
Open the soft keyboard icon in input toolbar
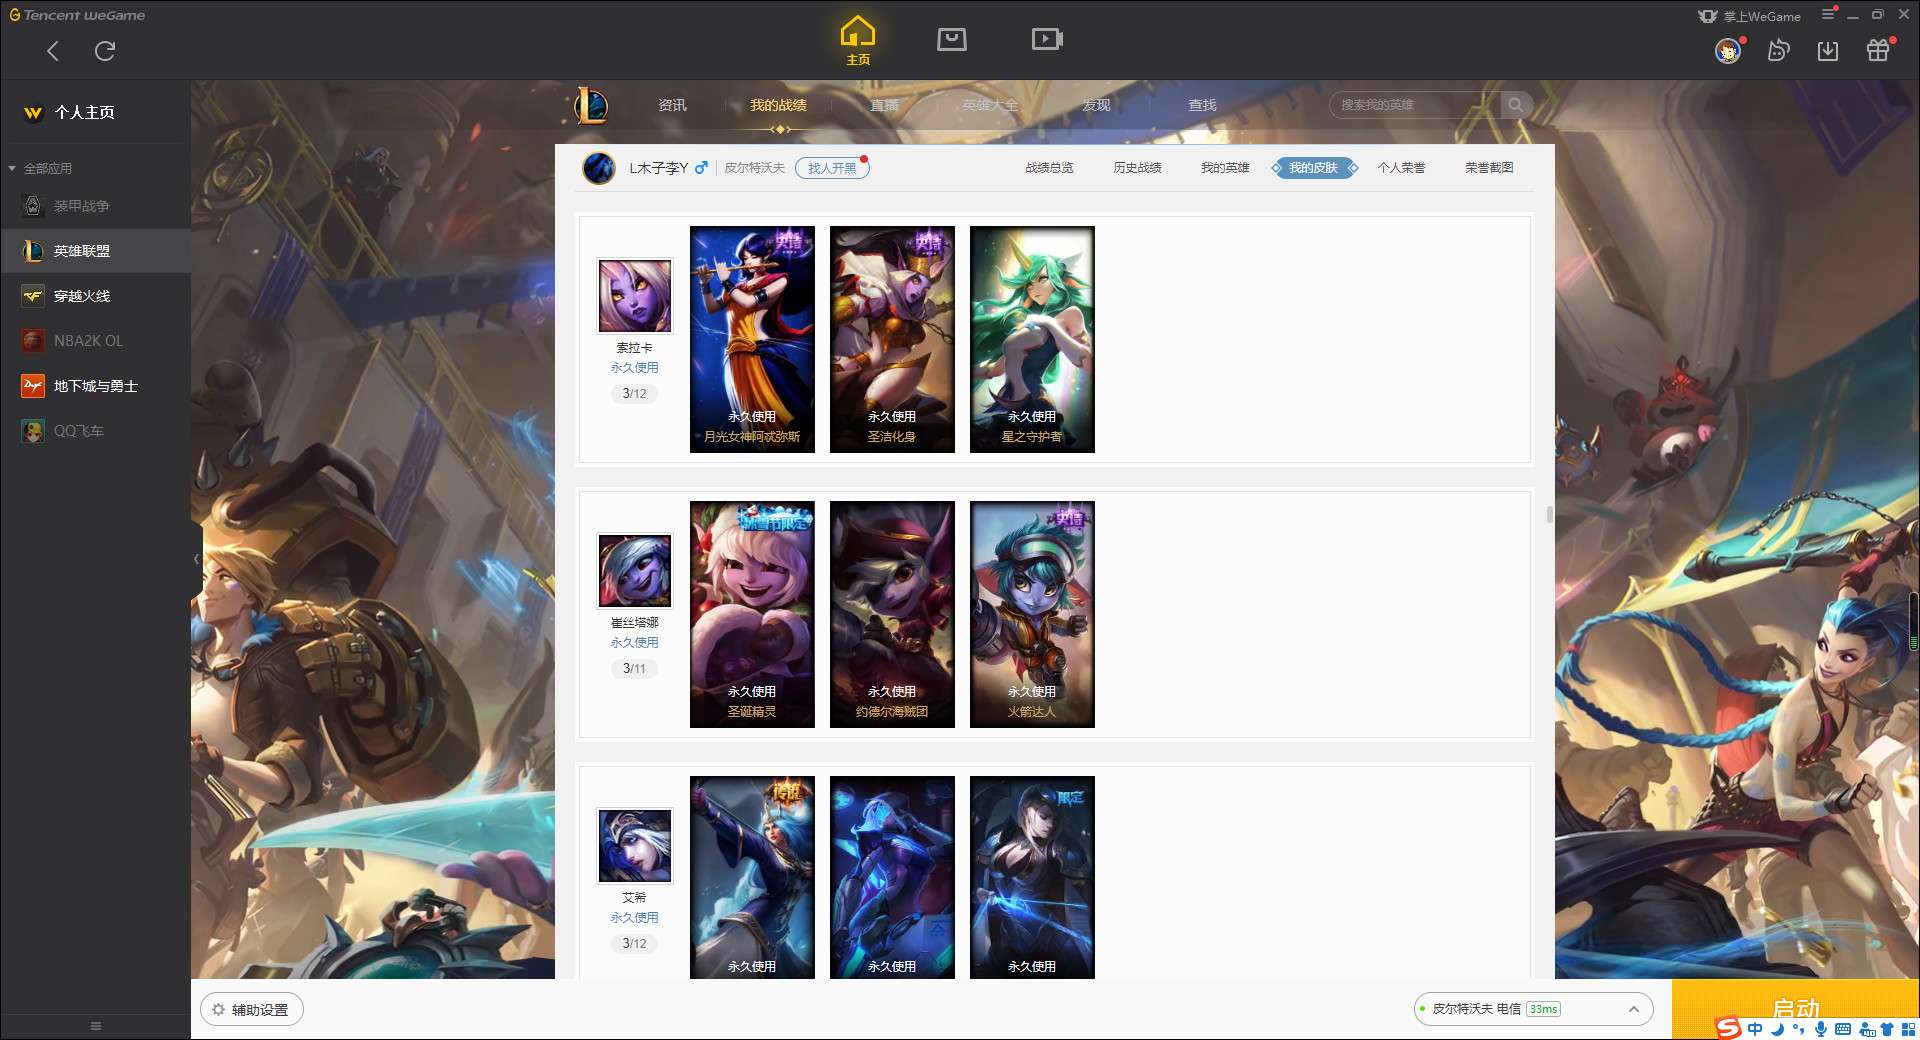1843,1029
